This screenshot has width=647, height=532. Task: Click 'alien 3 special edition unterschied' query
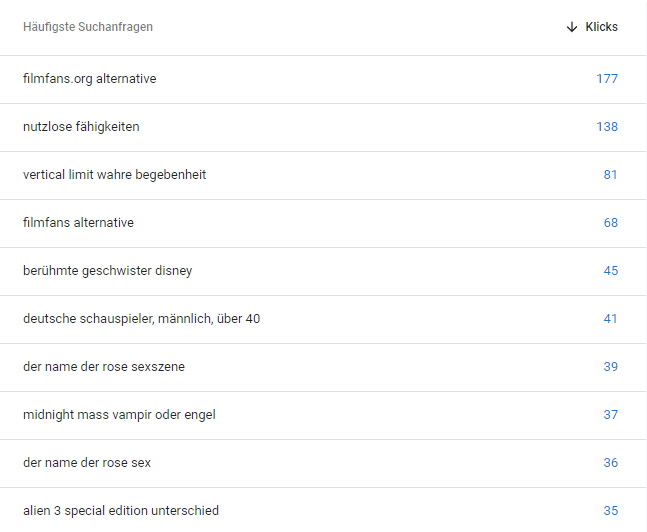click(121, 511)
